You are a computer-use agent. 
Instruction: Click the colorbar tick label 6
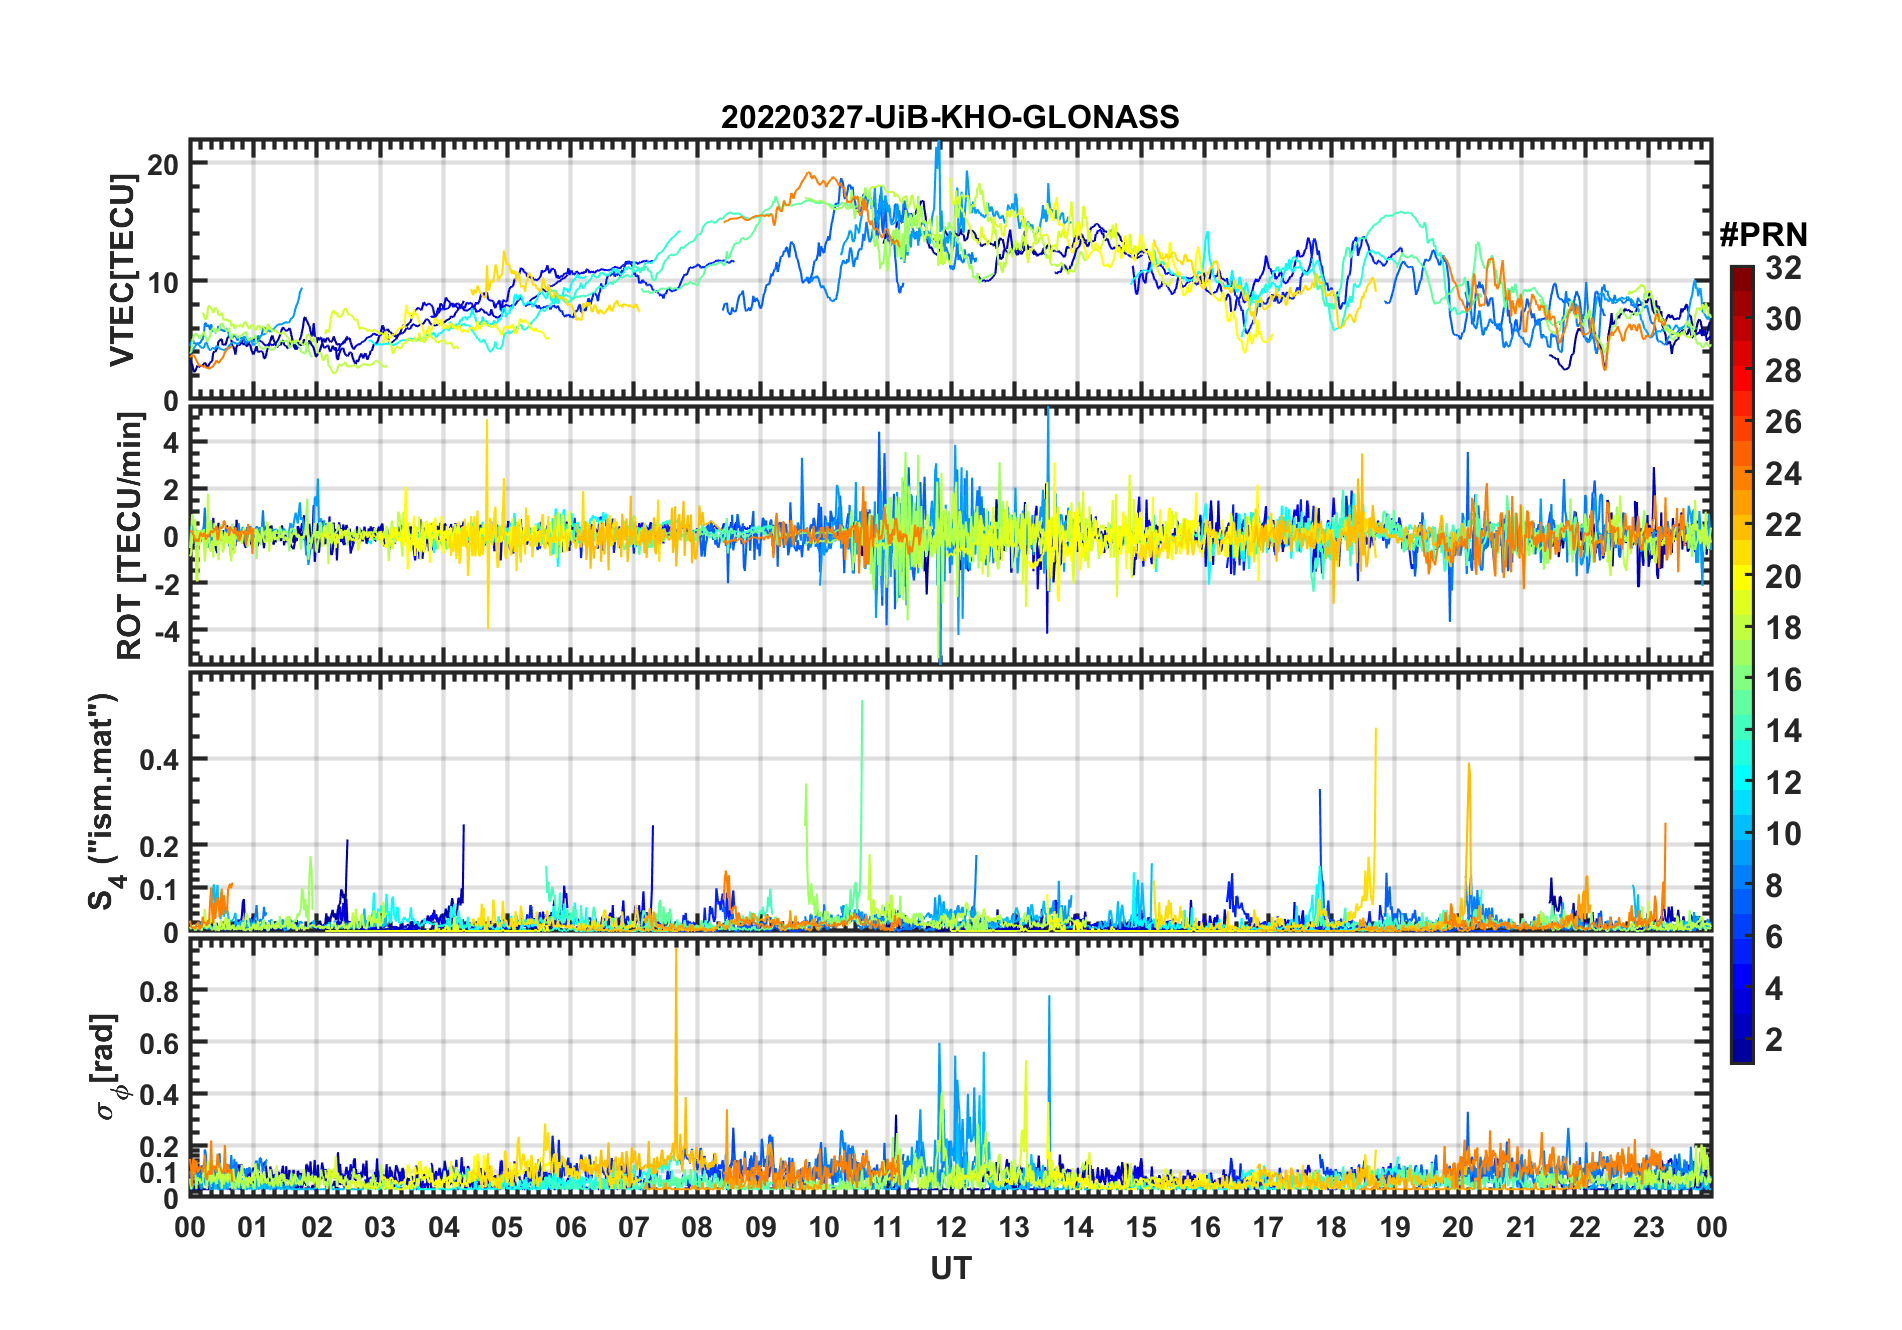1774,937
